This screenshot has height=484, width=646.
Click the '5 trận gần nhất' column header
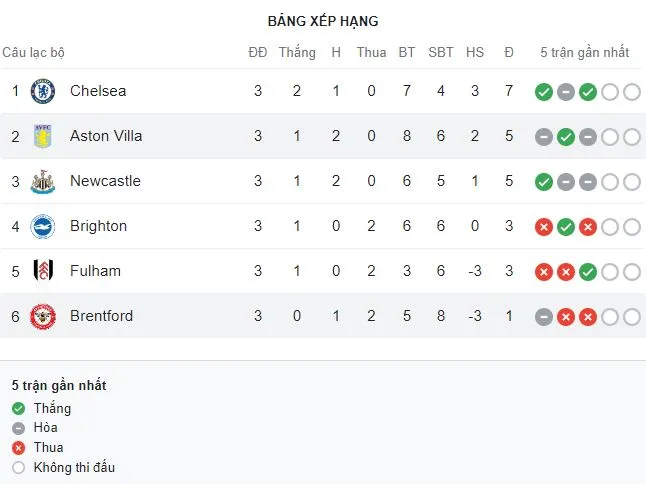[585, 52]
